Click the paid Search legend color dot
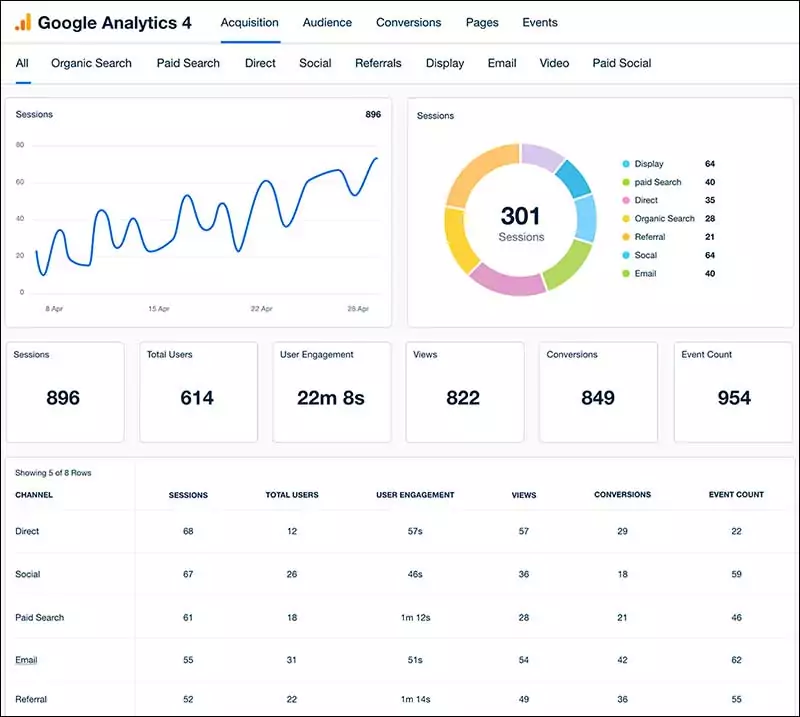 tap(626, 182)
